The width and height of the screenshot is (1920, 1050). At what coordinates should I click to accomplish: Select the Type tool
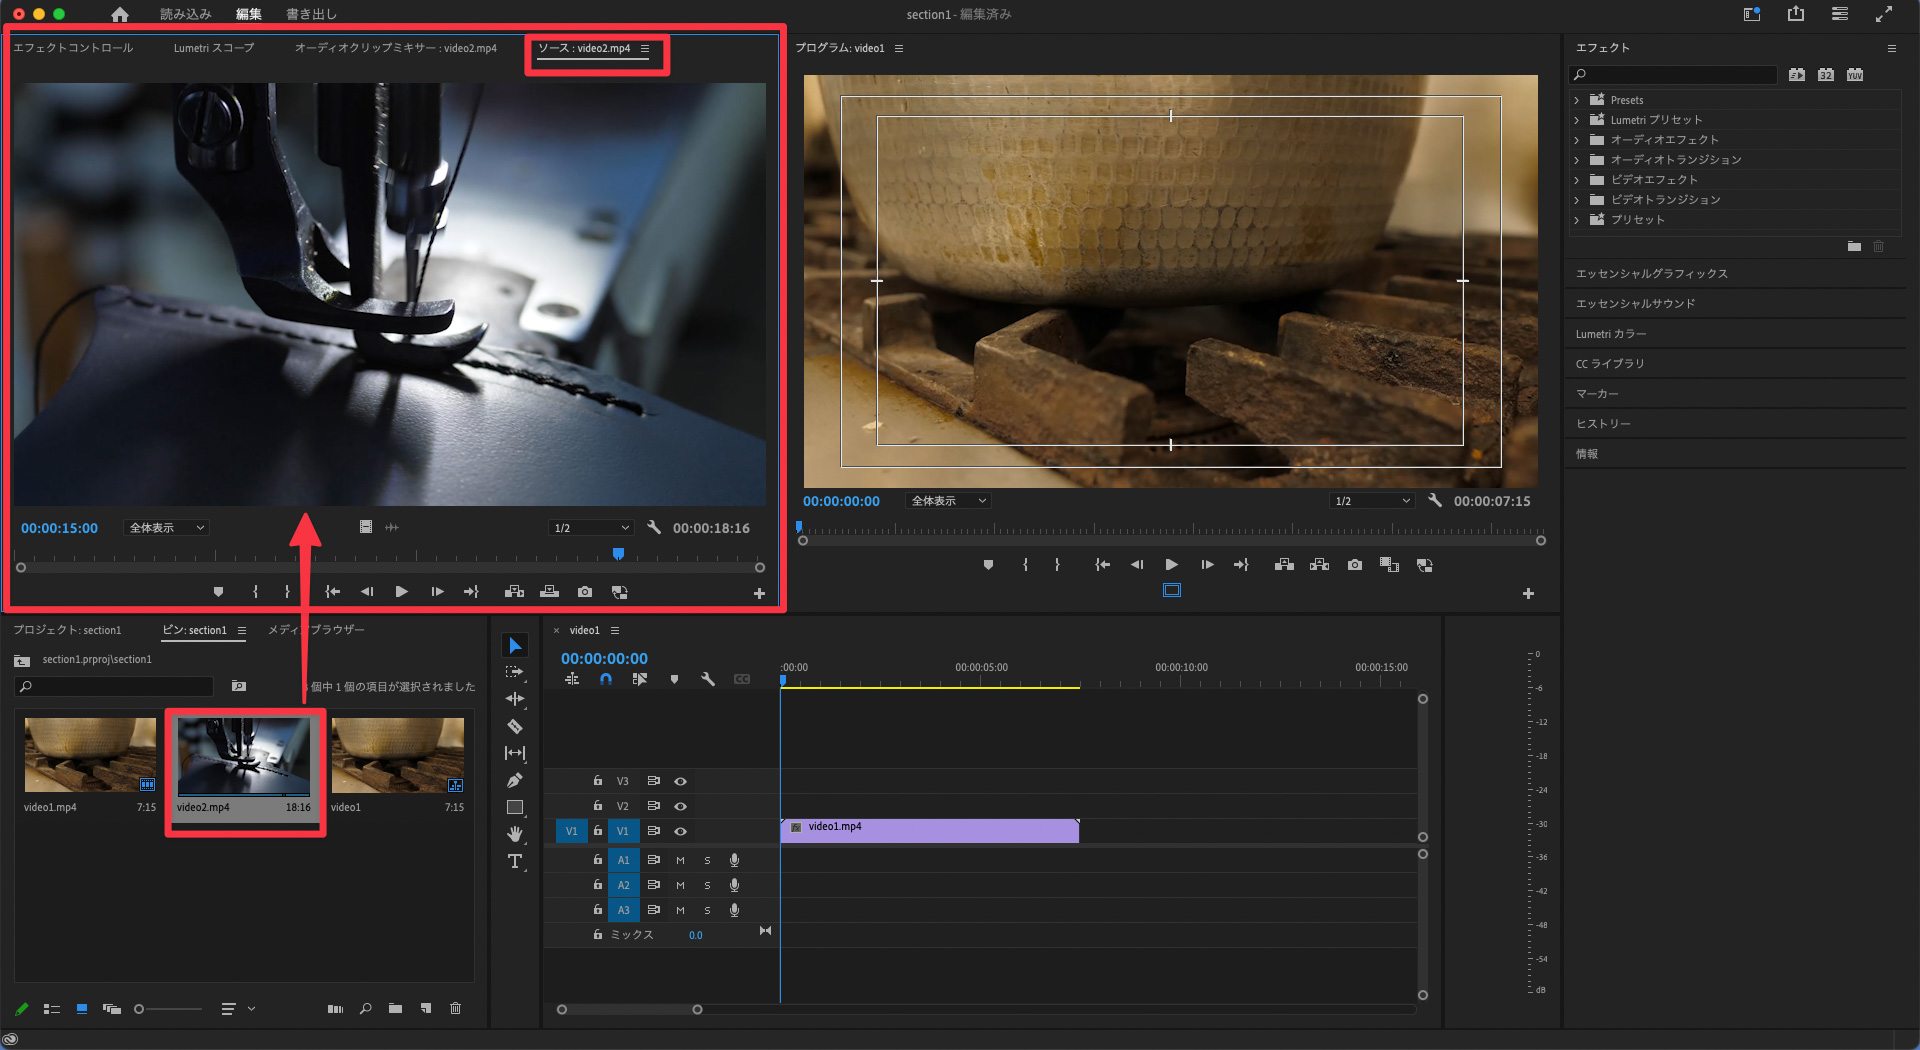[515, 861]
